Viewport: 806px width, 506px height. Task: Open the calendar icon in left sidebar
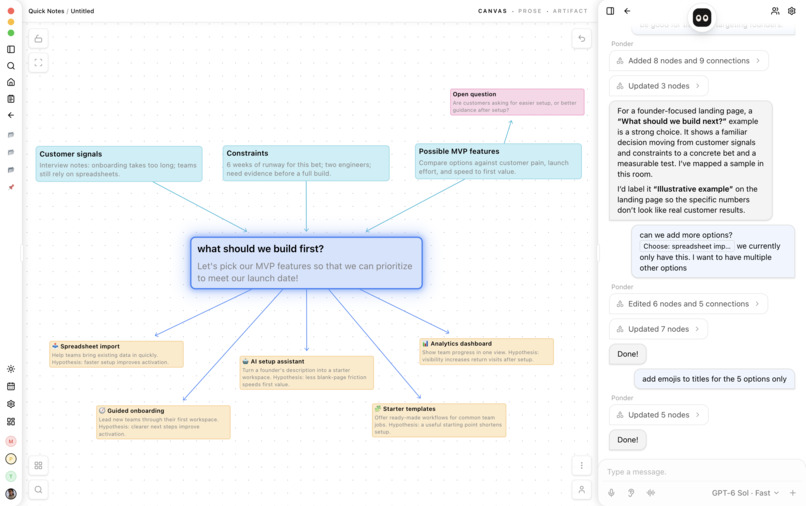click(x=11, y=386)
